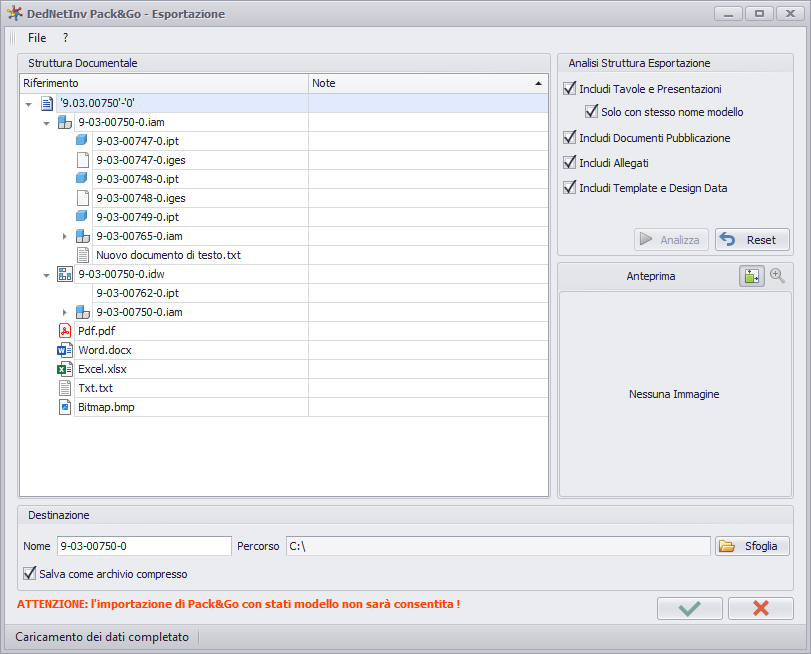Expand the 9-03-00765-0.iam node

(x=65, y=236)
